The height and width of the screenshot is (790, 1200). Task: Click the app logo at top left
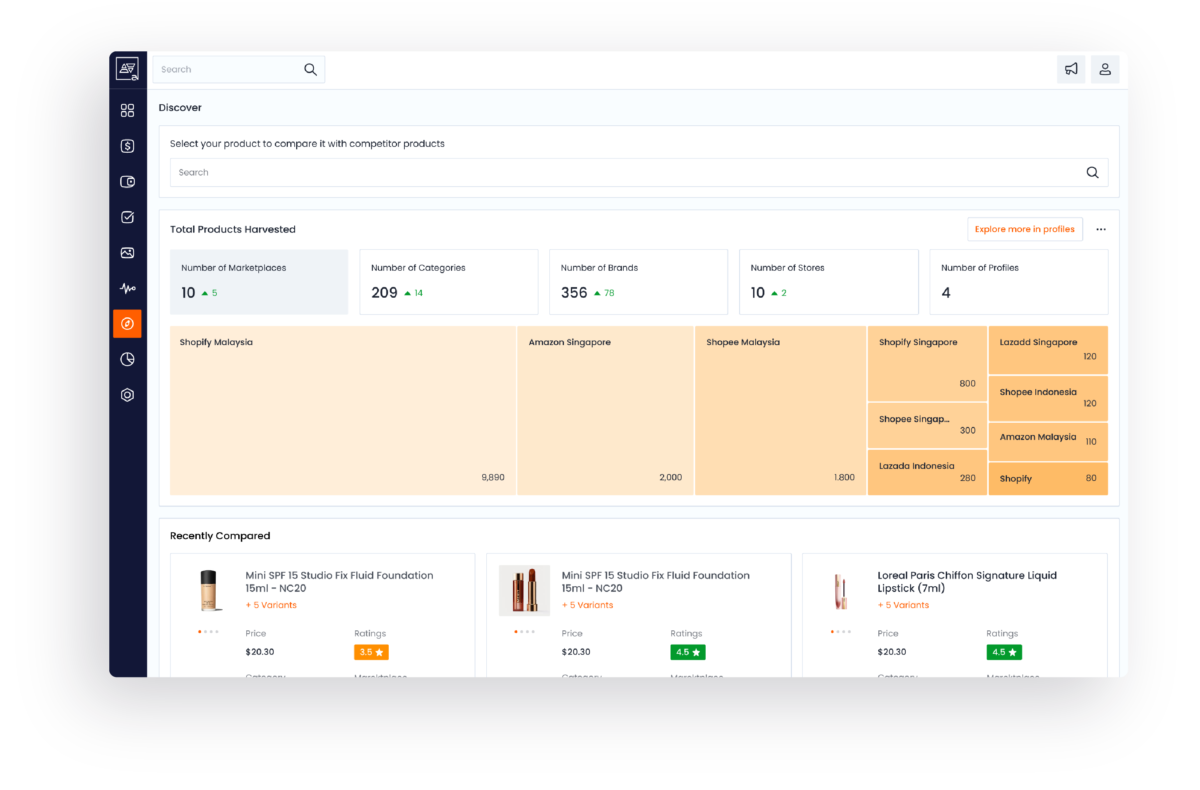pos(127,68)
